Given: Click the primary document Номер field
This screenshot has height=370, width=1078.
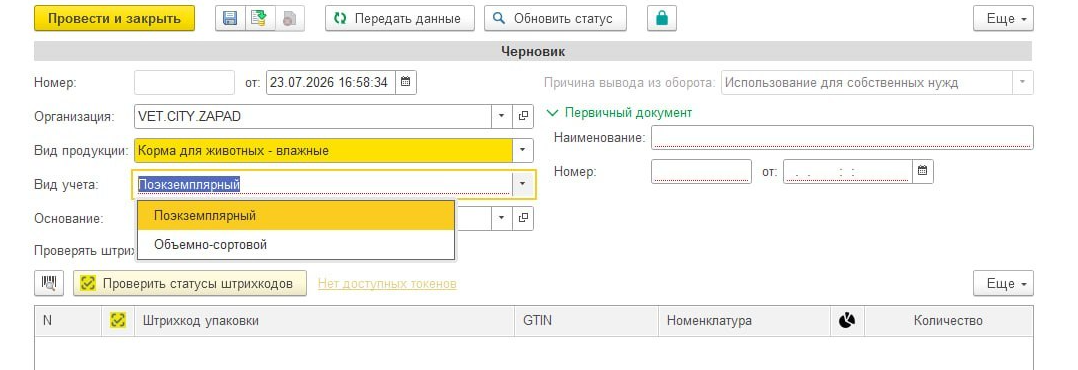Looking at the screenshot, I should click(x=701, y=171).
